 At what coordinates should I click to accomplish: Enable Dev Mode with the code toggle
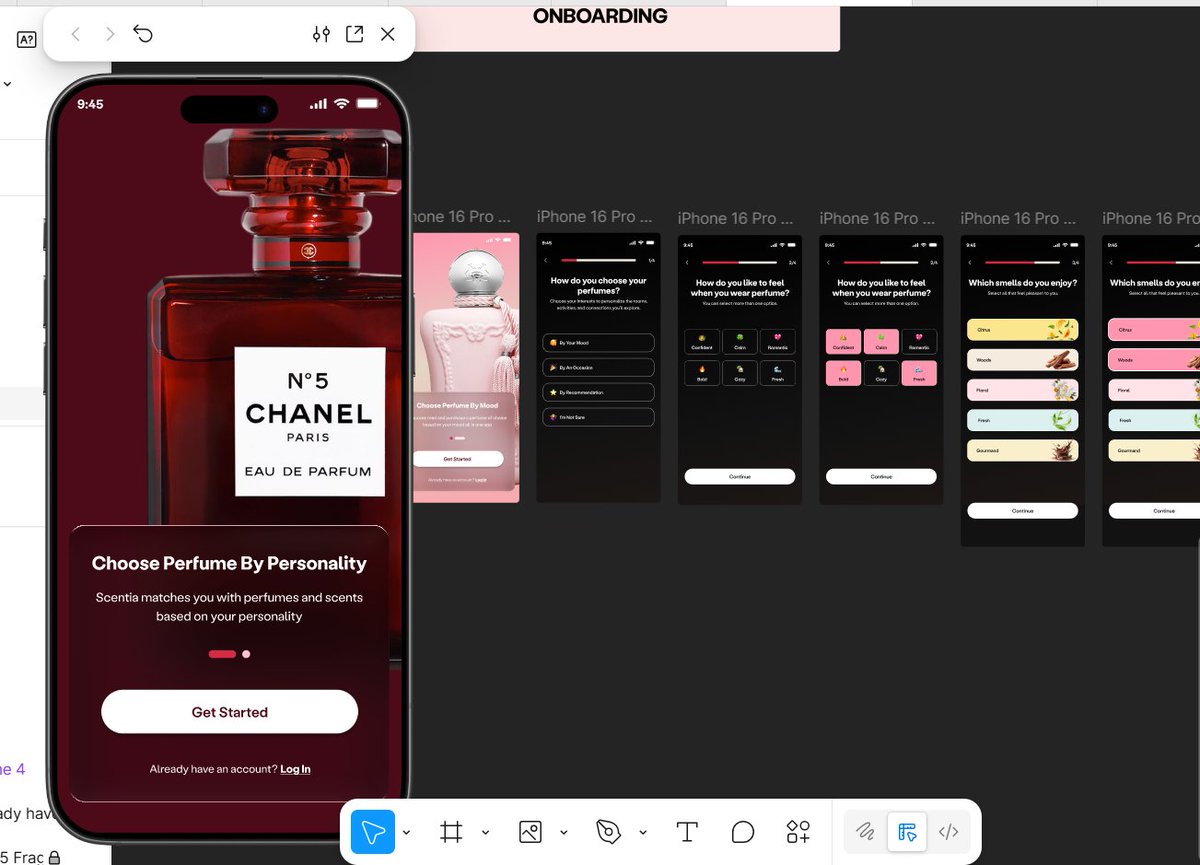948,831
